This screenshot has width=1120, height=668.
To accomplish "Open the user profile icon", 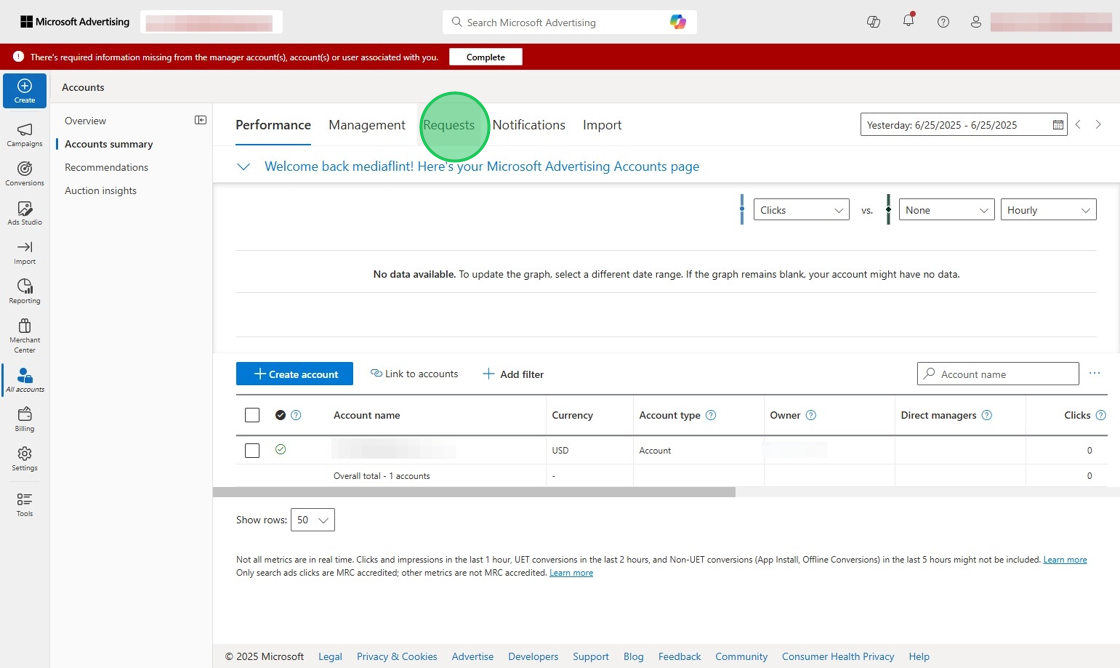I will 976,22.
